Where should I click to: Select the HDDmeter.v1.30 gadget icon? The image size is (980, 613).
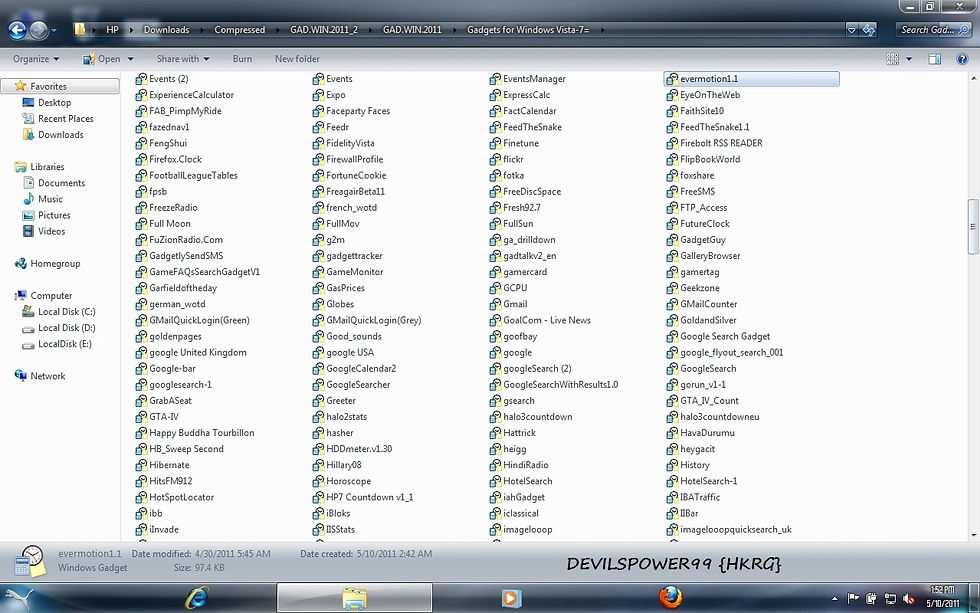[318, 449]
